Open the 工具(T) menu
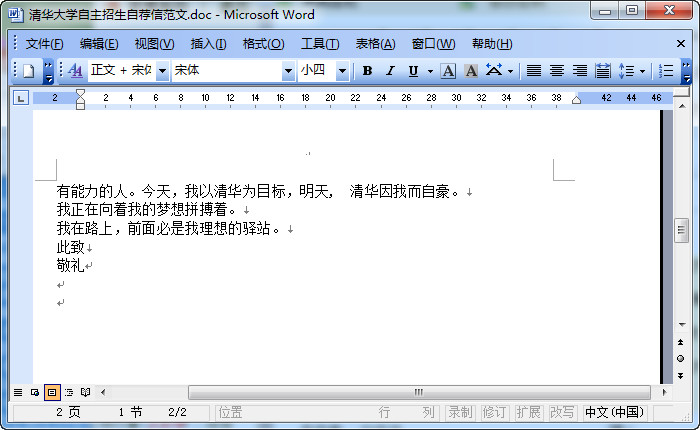Image resolution: width=700 pixels, height=430 pixels. point(320,44)
